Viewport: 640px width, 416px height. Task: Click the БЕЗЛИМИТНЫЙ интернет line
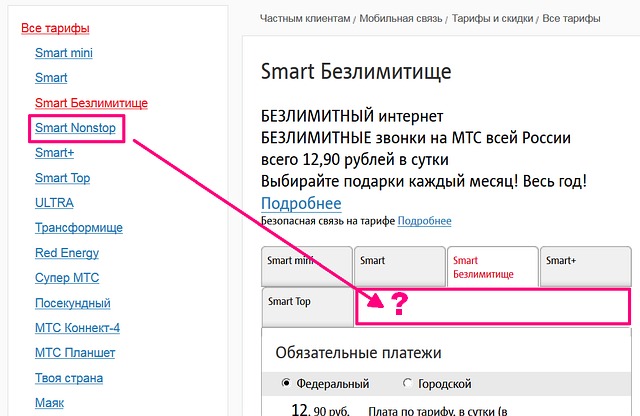pos(352,116)
